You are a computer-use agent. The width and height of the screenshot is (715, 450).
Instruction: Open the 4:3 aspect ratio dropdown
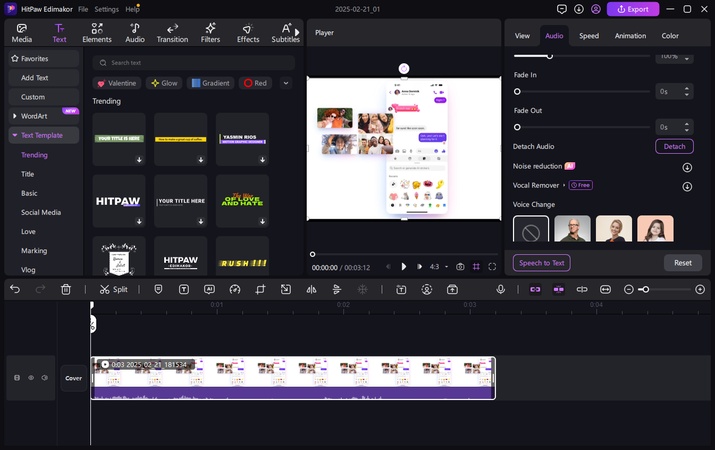tap(439, 267)
